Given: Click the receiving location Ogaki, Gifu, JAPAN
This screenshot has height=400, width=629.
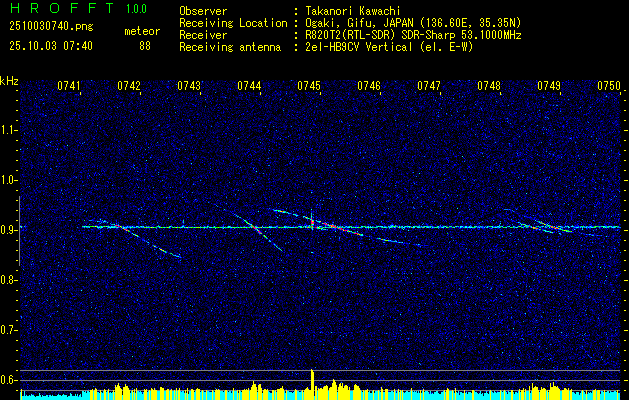Looking at the screenshot, I should [x=361, y=23].
